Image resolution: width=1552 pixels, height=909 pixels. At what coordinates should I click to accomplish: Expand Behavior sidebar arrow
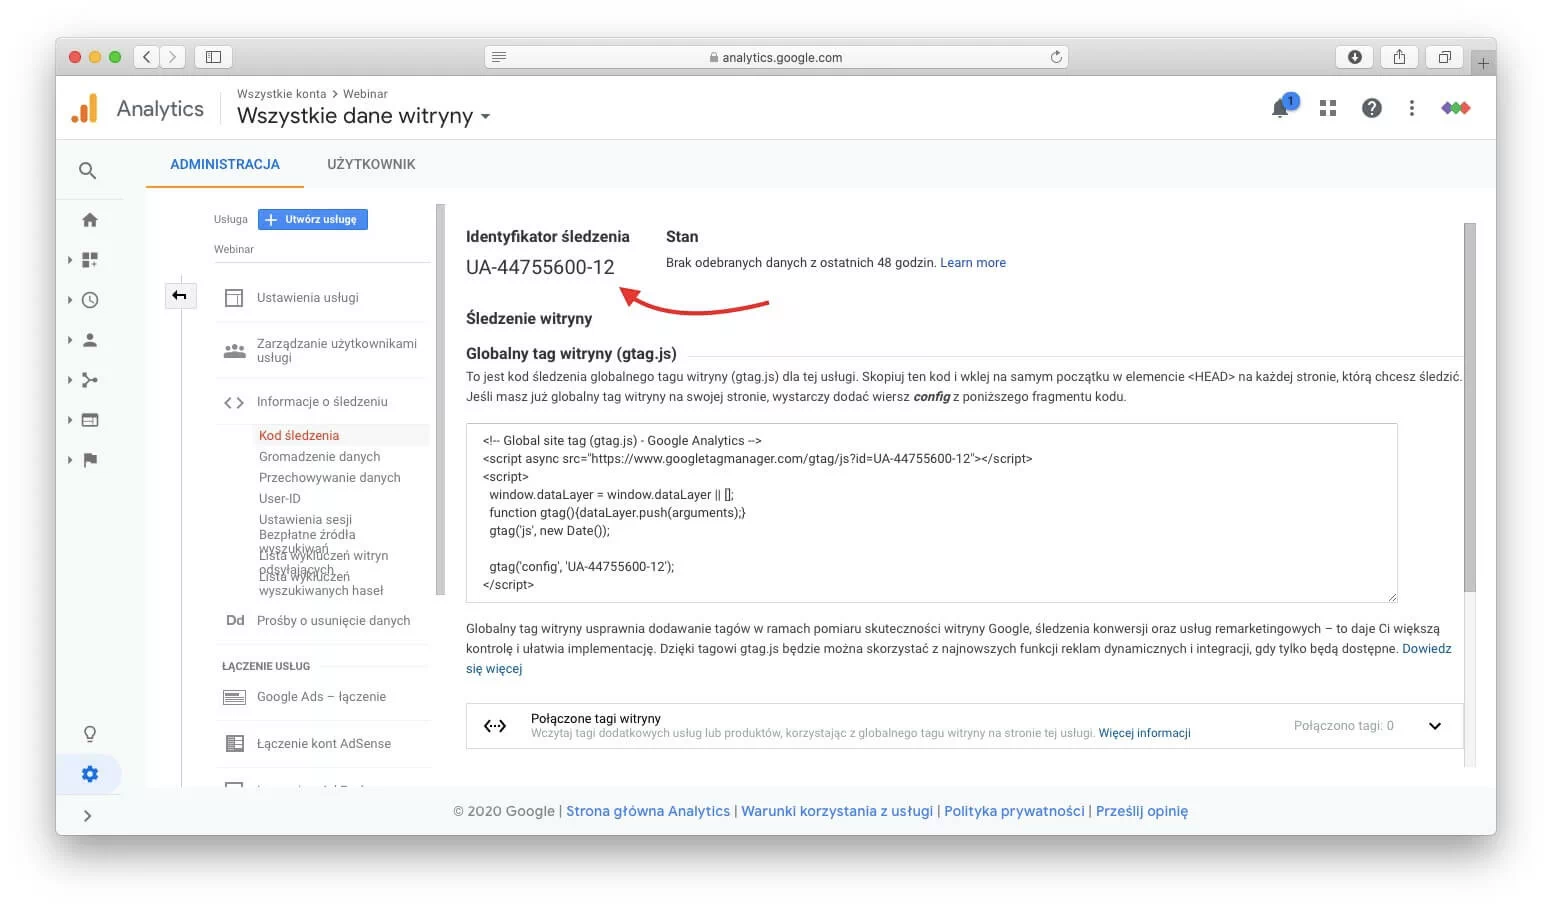70,420
